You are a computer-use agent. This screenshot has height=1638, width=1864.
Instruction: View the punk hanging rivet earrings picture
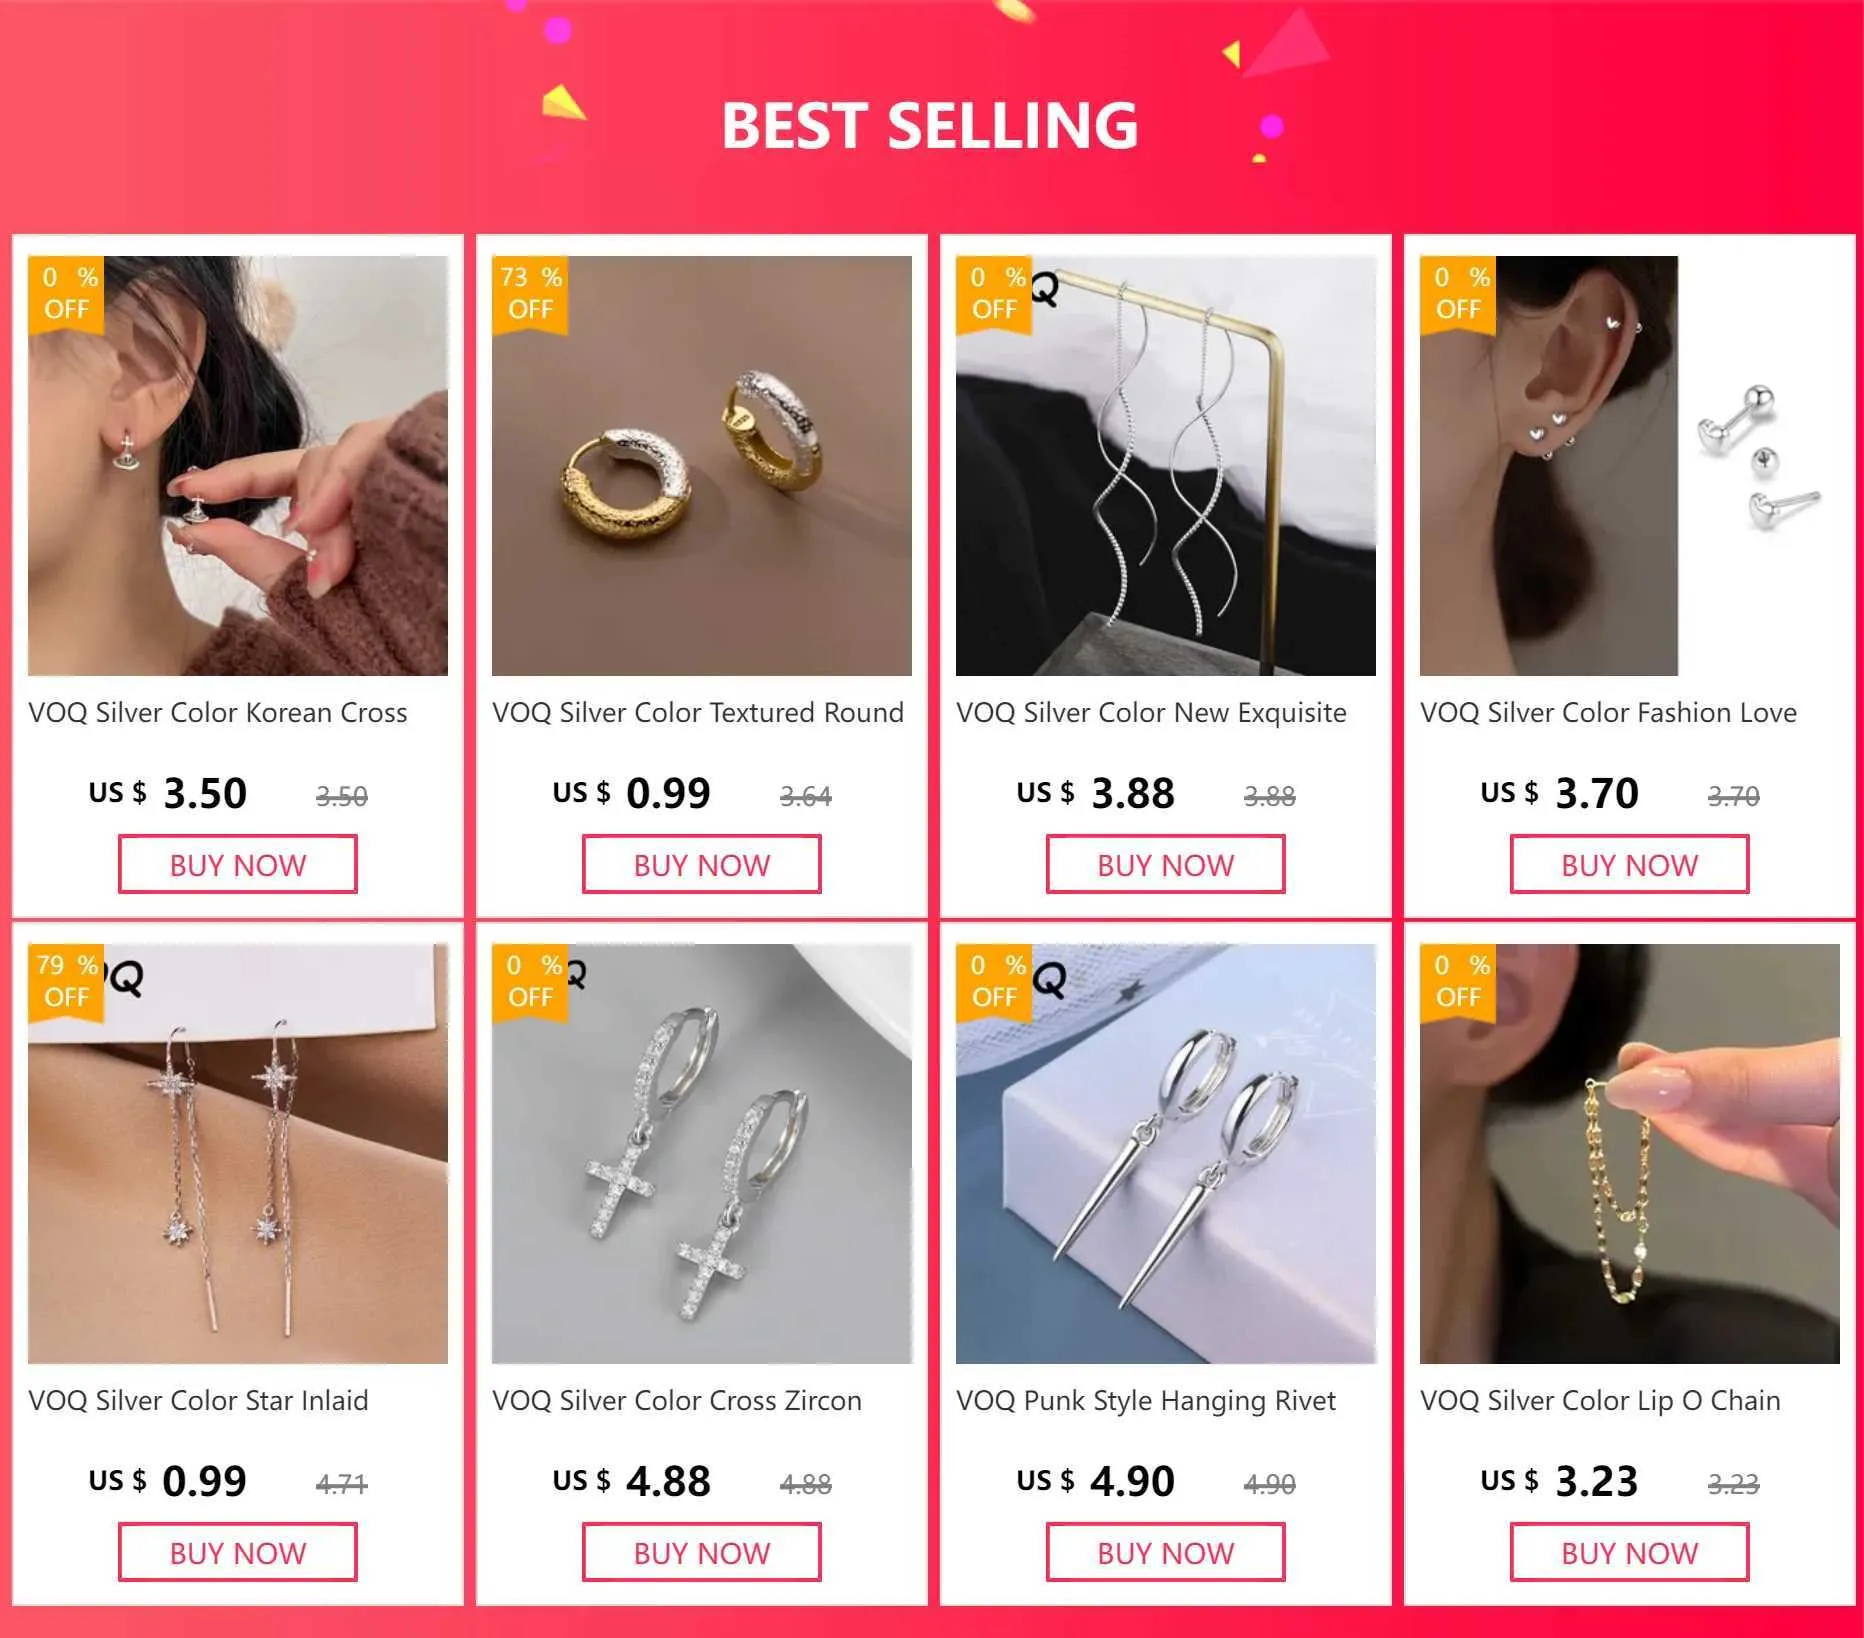pos(1166,1154)
